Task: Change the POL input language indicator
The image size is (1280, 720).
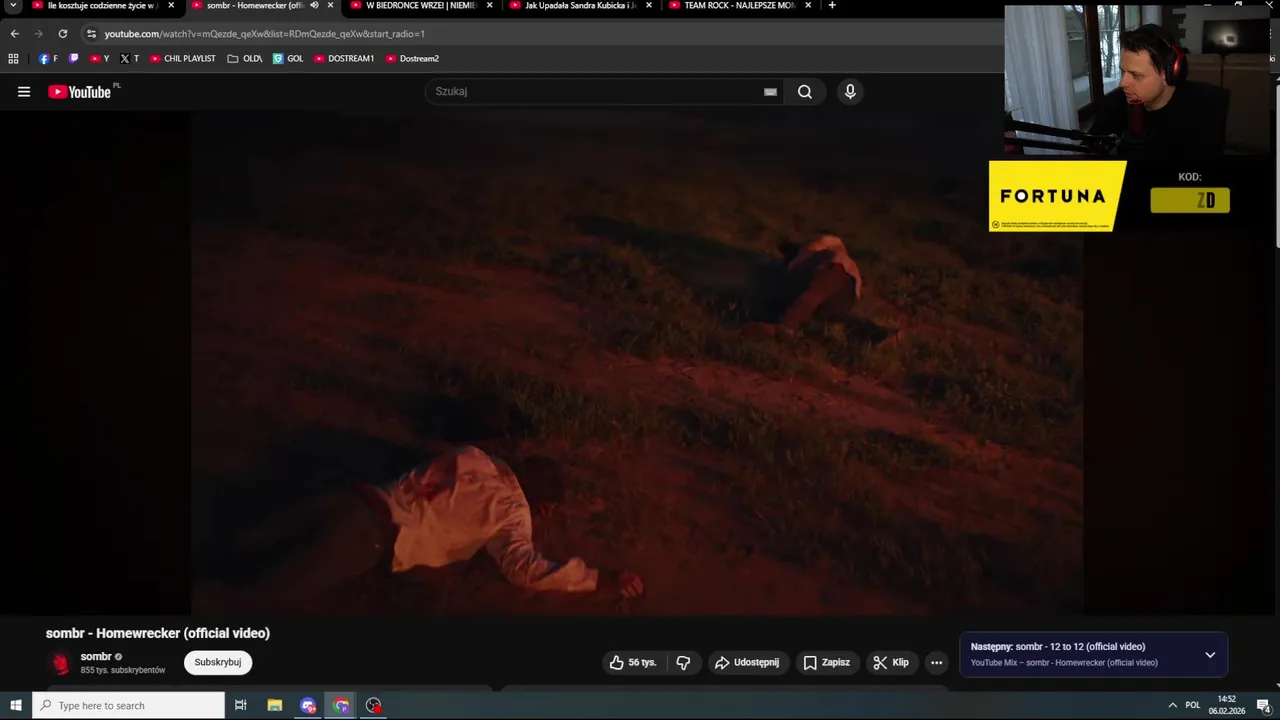Action: [1193, 705]
